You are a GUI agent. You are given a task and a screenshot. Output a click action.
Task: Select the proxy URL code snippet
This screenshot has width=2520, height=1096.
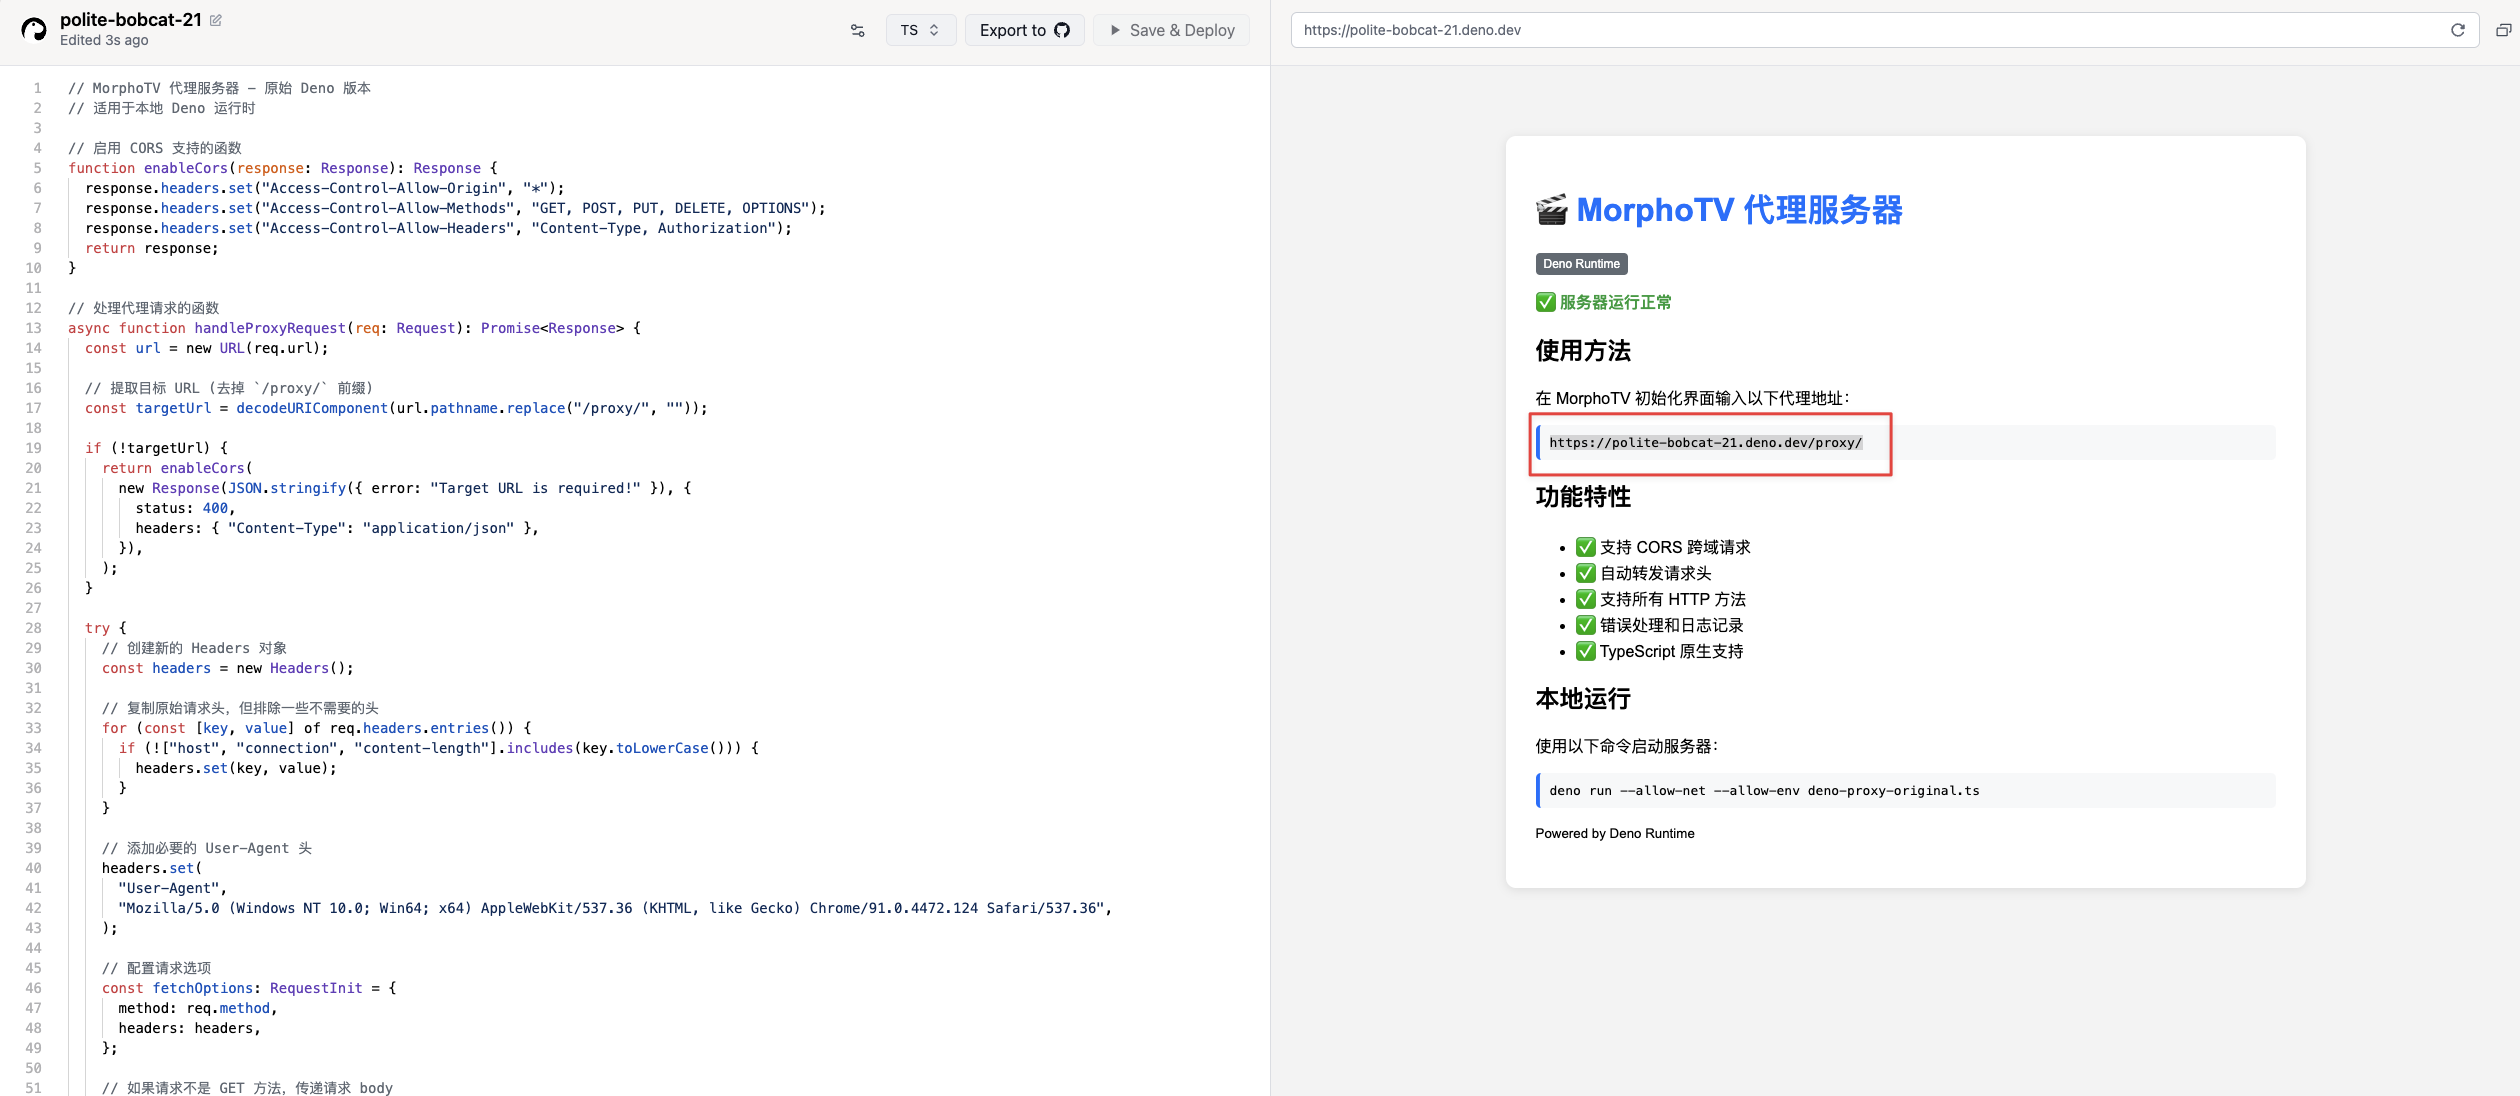(x=1705, y=443)
